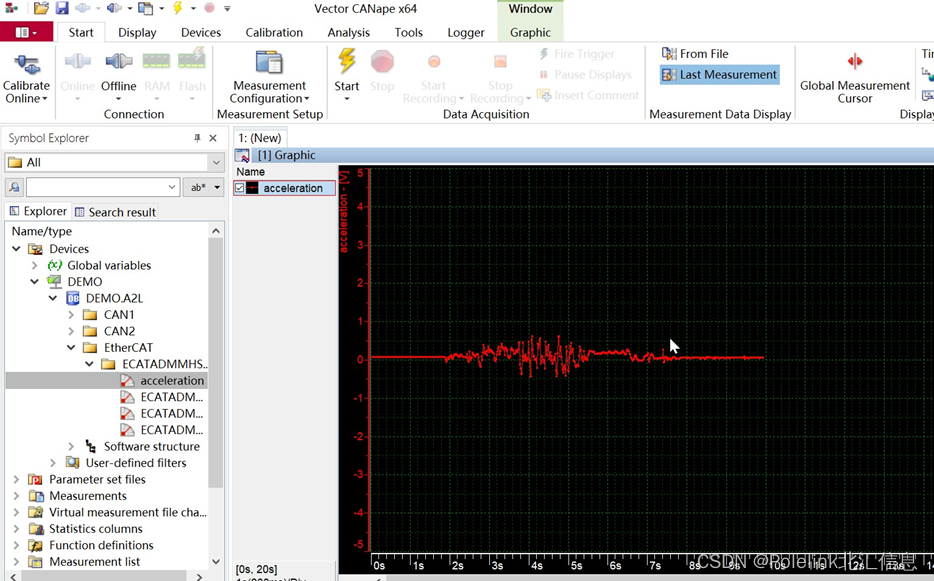Expand the Software structure node
Screen dimensions: 934x581
click(71, 446)
